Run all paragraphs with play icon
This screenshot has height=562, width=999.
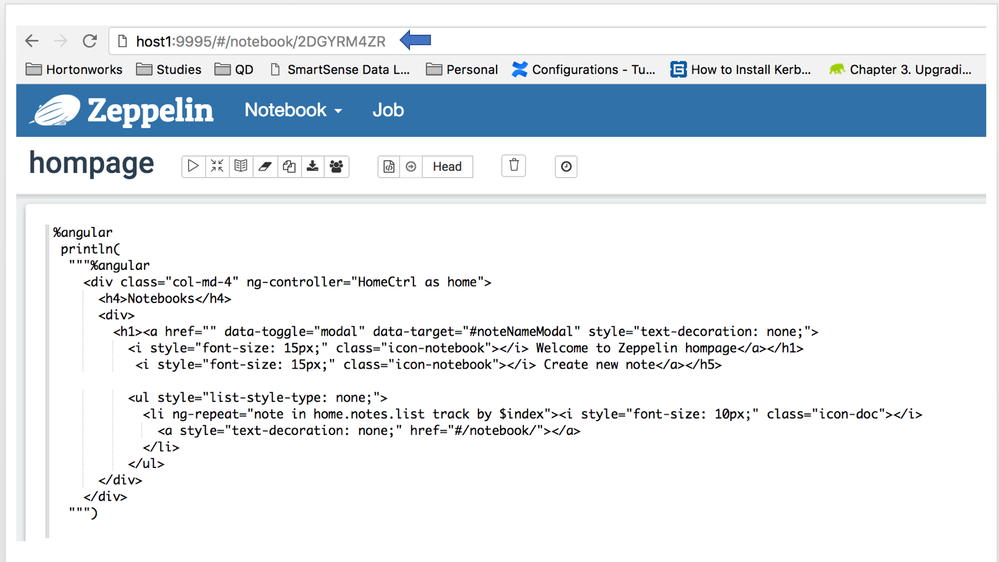coord(193,166)
